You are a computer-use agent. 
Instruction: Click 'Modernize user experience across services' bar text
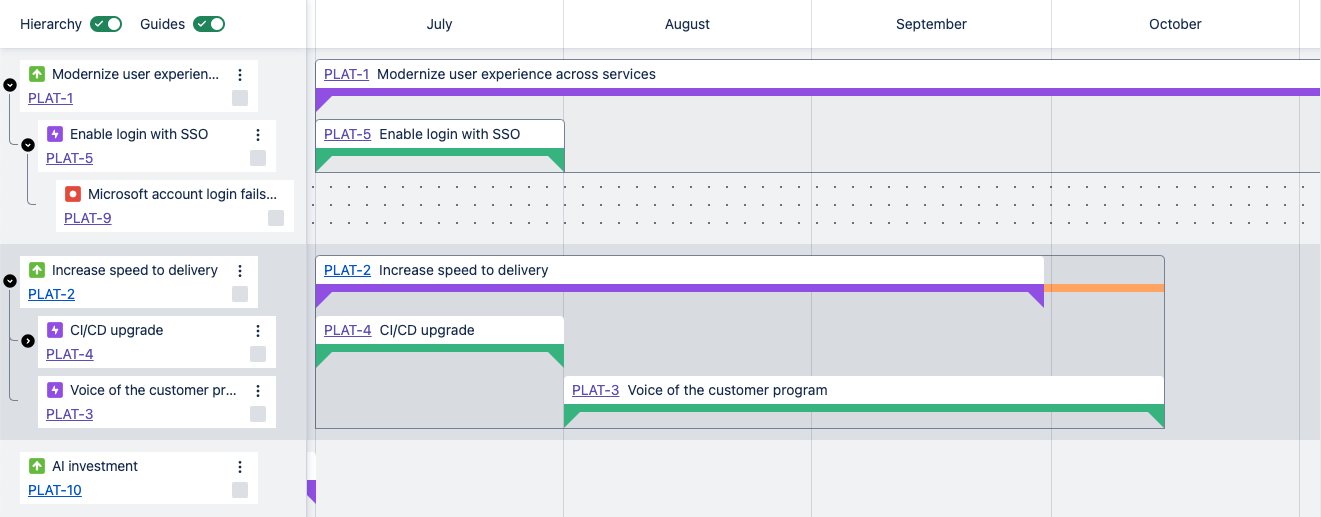tap(516, 74)
